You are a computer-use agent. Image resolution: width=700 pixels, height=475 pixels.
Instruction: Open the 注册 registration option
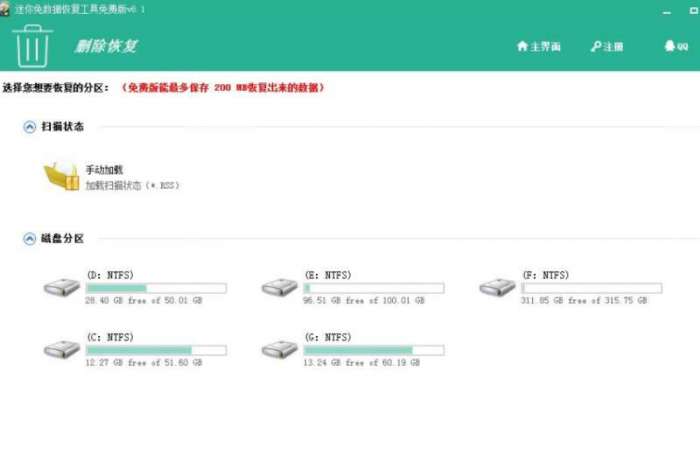(607, 47)
